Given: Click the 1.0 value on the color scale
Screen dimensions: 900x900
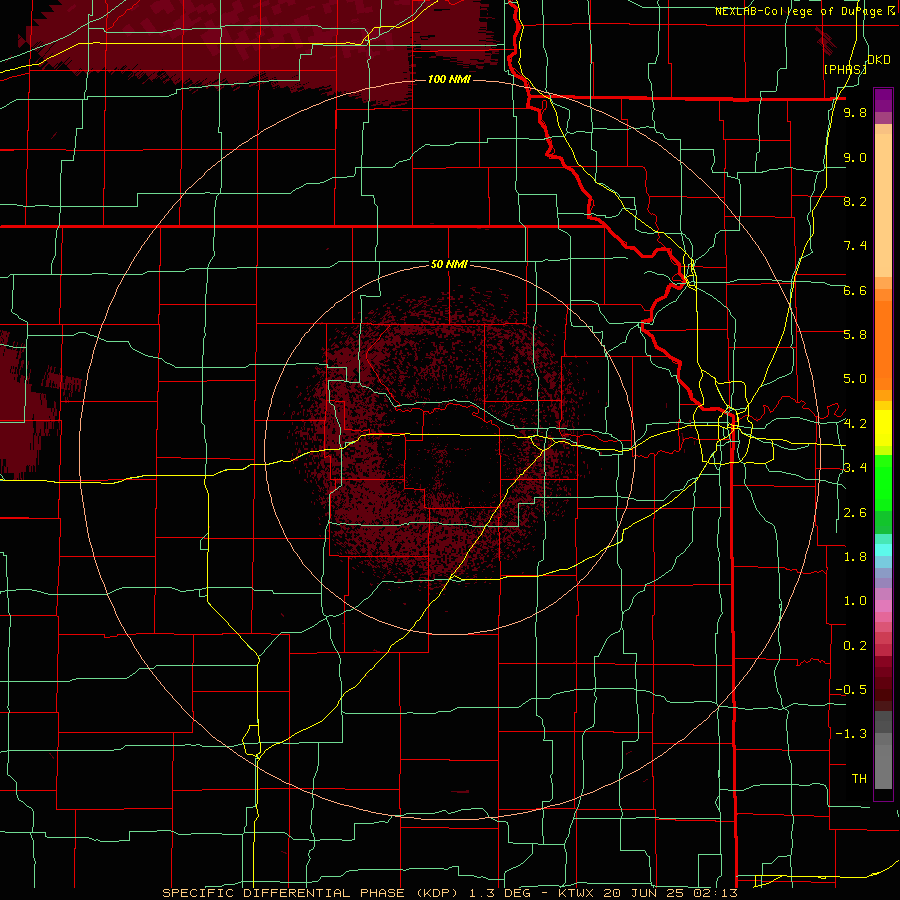Looking at the screenshot, I should point(855,600).
